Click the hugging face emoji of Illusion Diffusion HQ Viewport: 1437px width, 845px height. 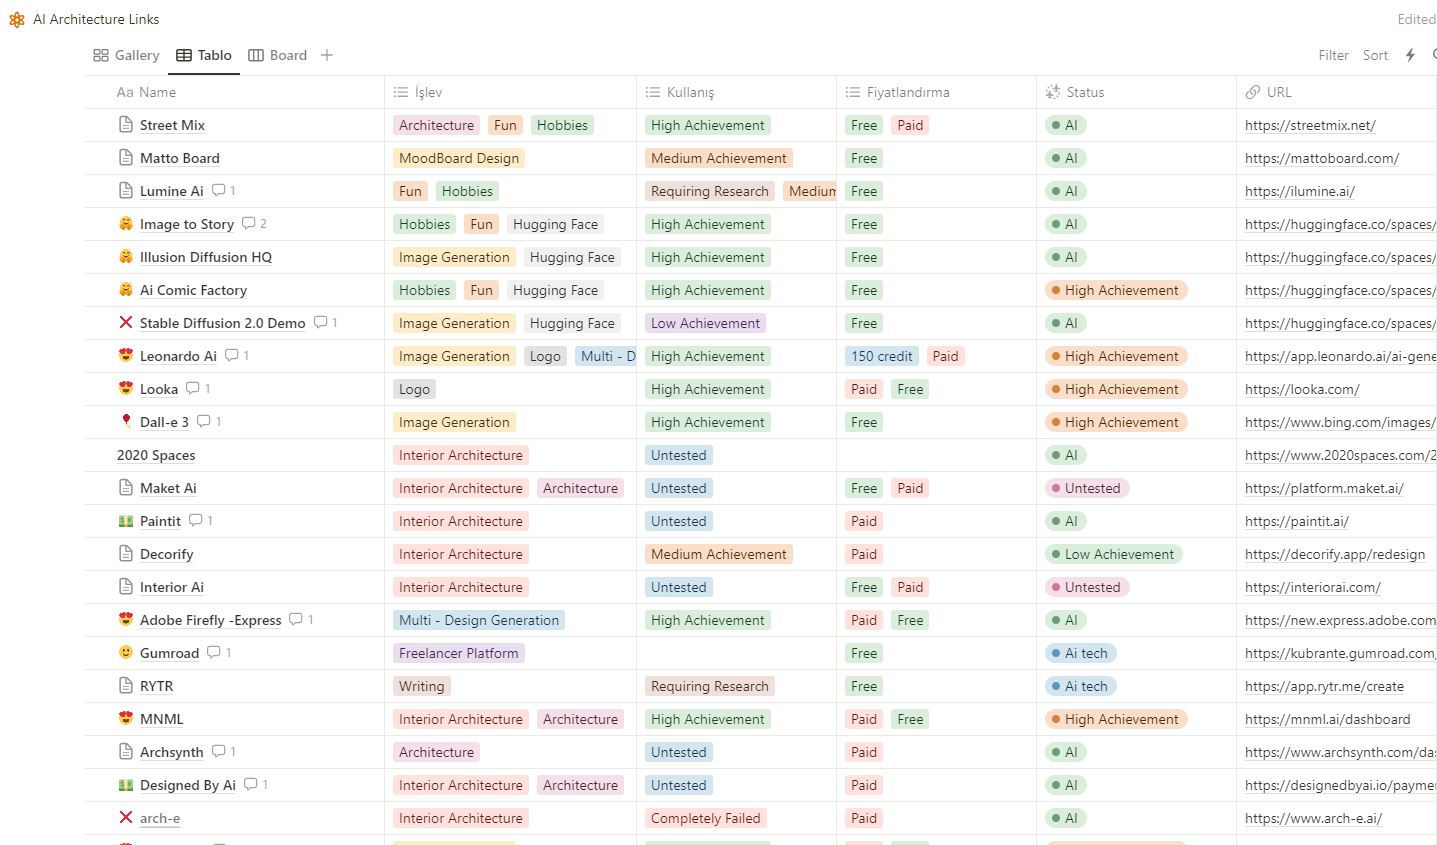tap(126, 257)
